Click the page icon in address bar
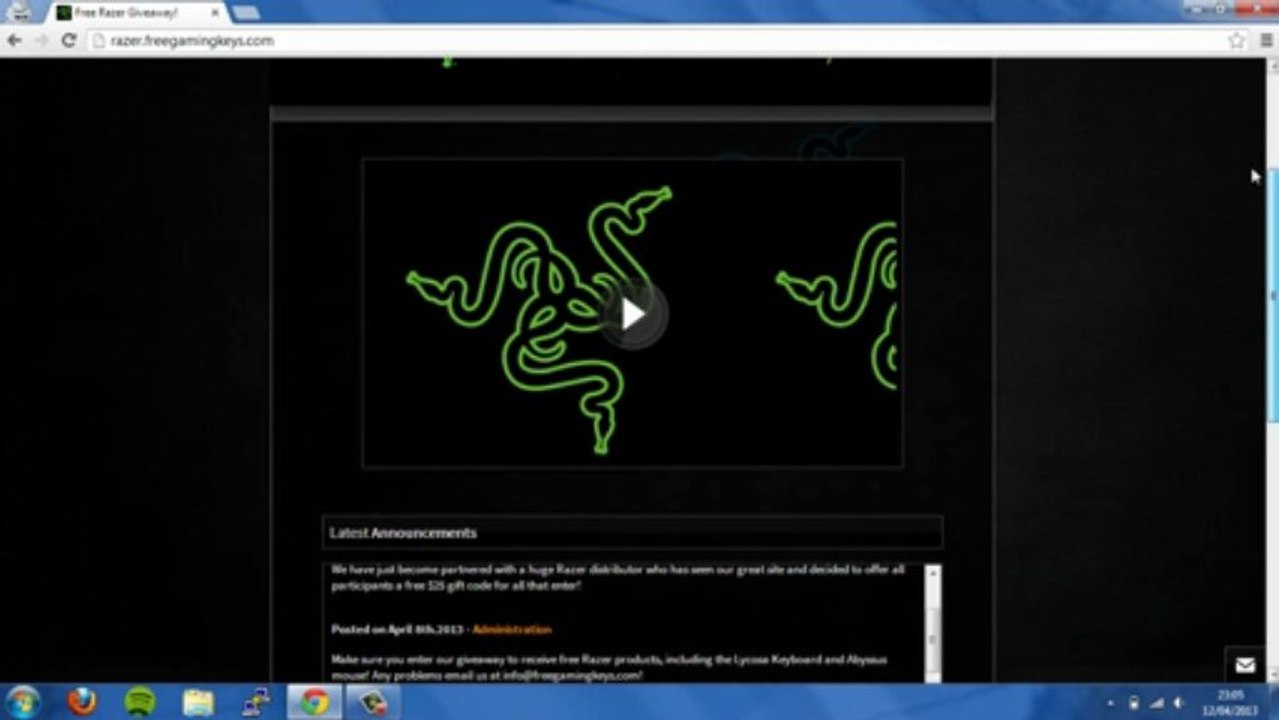1279x720 pixels. click(98, 41)
